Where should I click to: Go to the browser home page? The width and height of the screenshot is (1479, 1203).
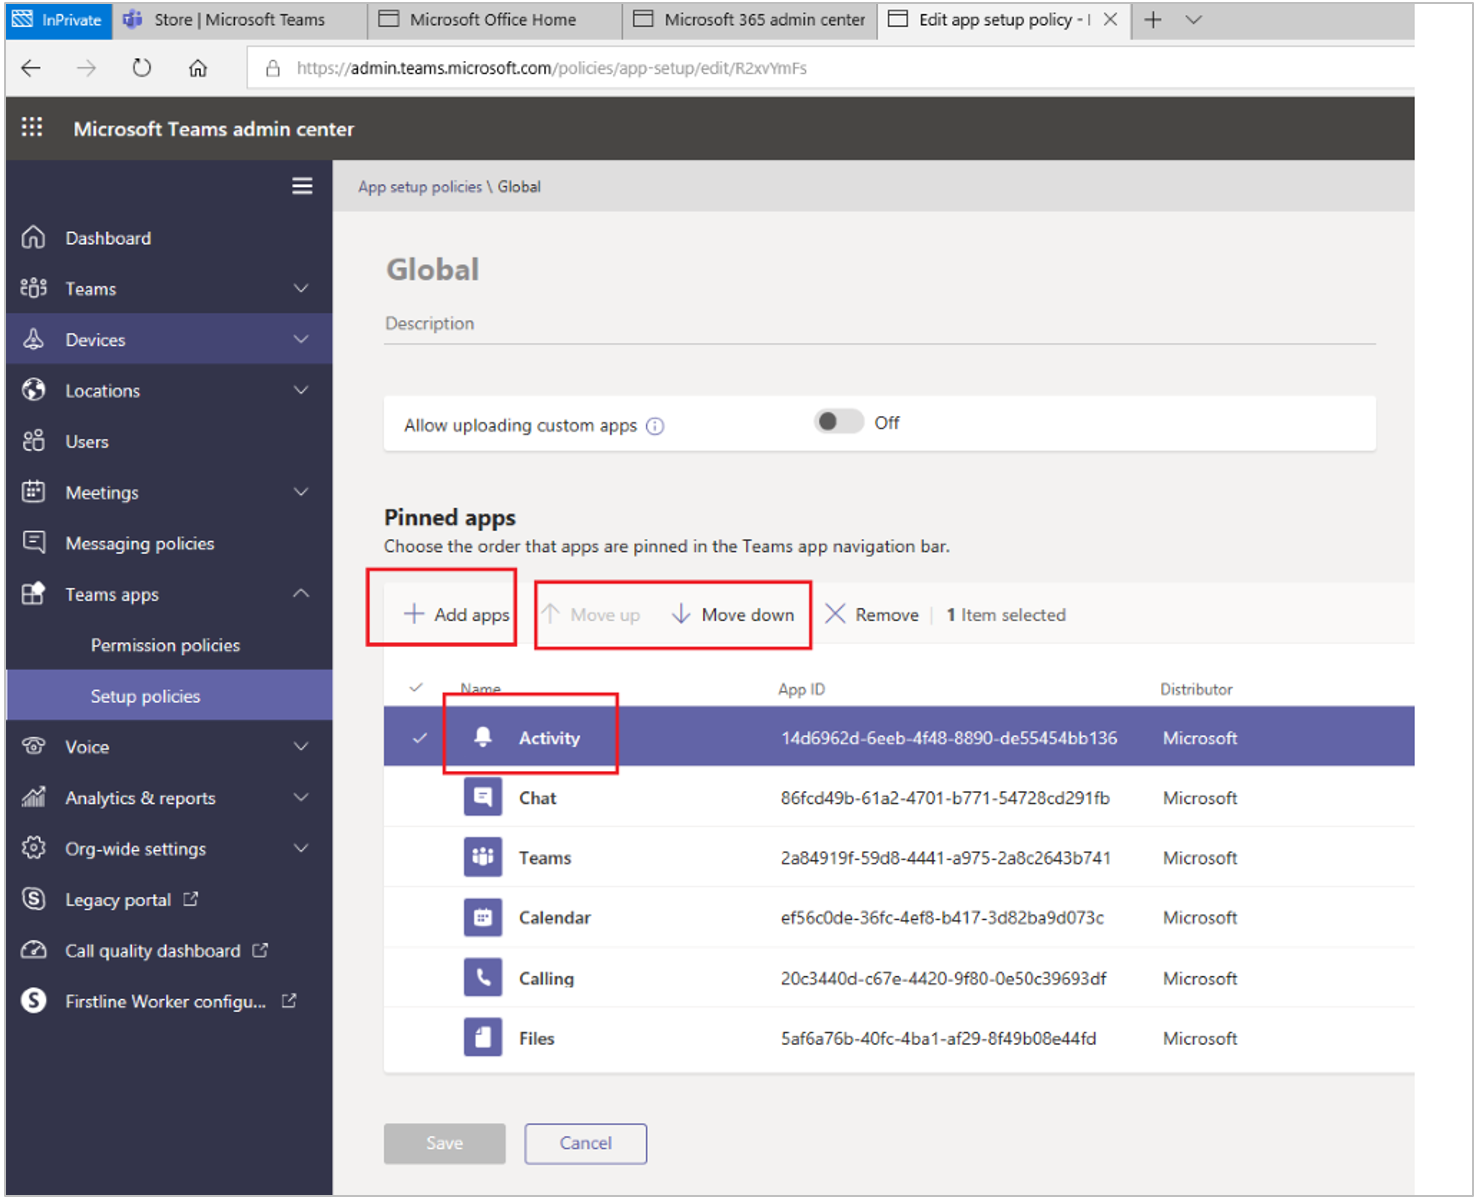[x=198, y=68]
